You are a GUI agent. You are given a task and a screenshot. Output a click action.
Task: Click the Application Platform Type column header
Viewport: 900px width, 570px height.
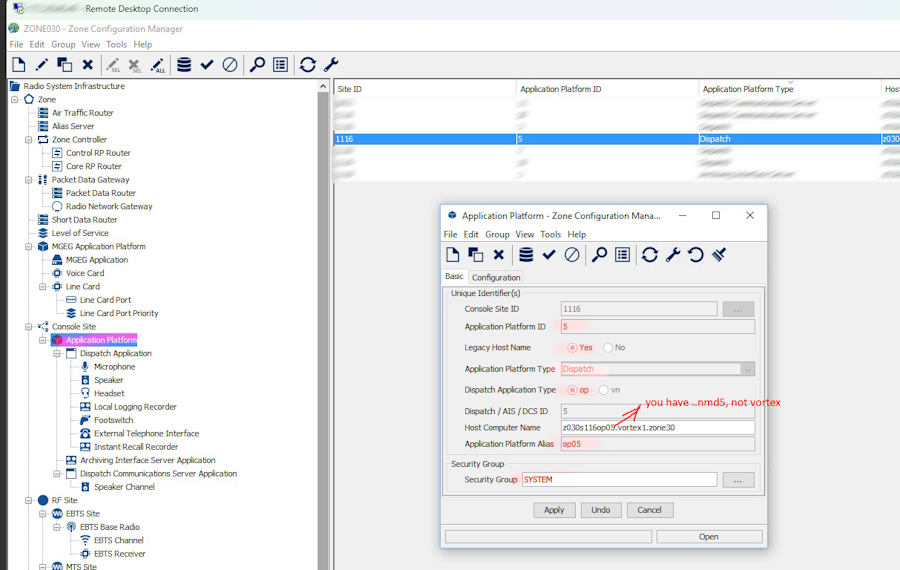790,89
